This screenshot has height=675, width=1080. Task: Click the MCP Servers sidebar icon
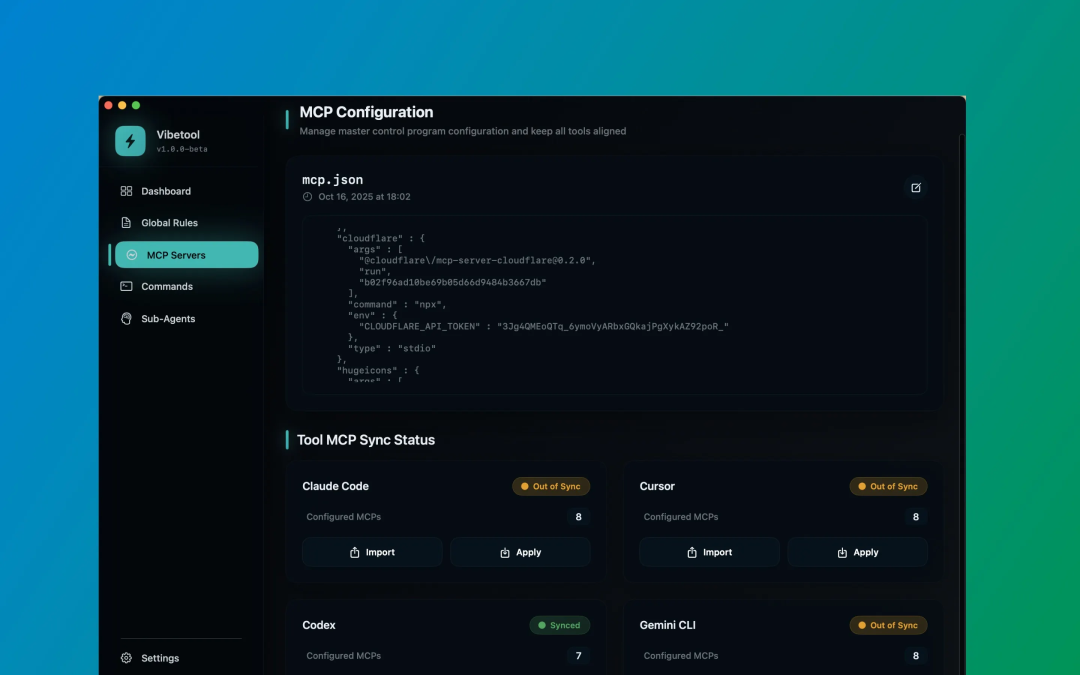point(132,255)
